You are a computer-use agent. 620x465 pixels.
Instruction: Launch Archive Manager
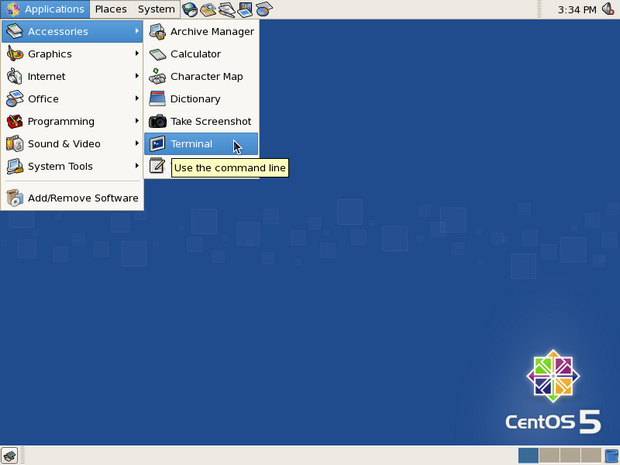(201, 31)
